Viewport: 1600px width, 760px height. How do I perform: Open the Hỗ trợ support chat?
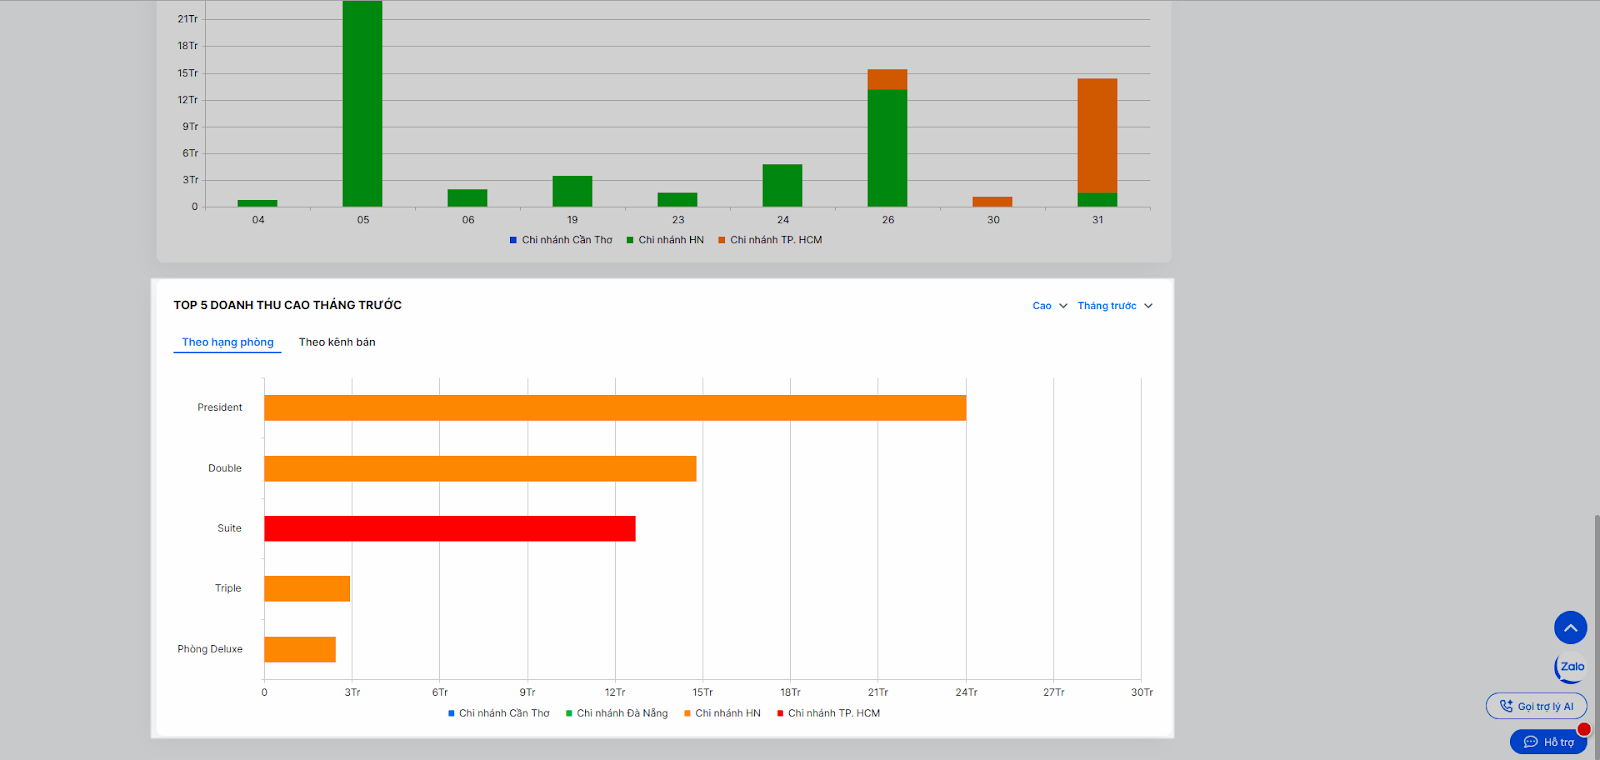pyautogui.click(x=1548, y=742)
